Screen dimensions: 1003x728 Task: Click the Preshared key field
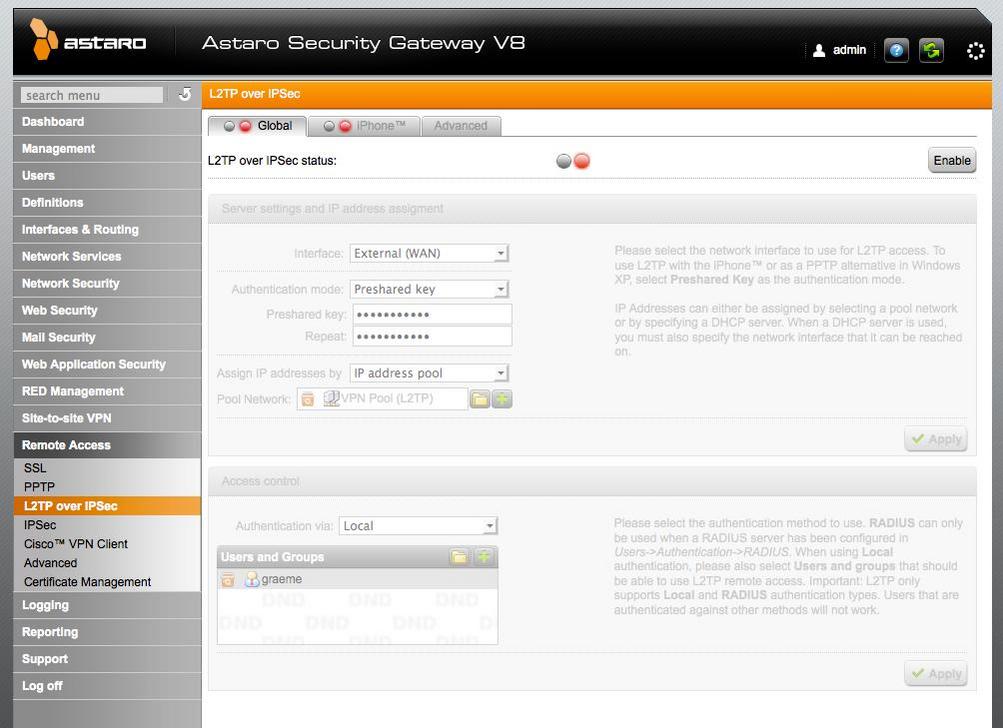[432, 315]
